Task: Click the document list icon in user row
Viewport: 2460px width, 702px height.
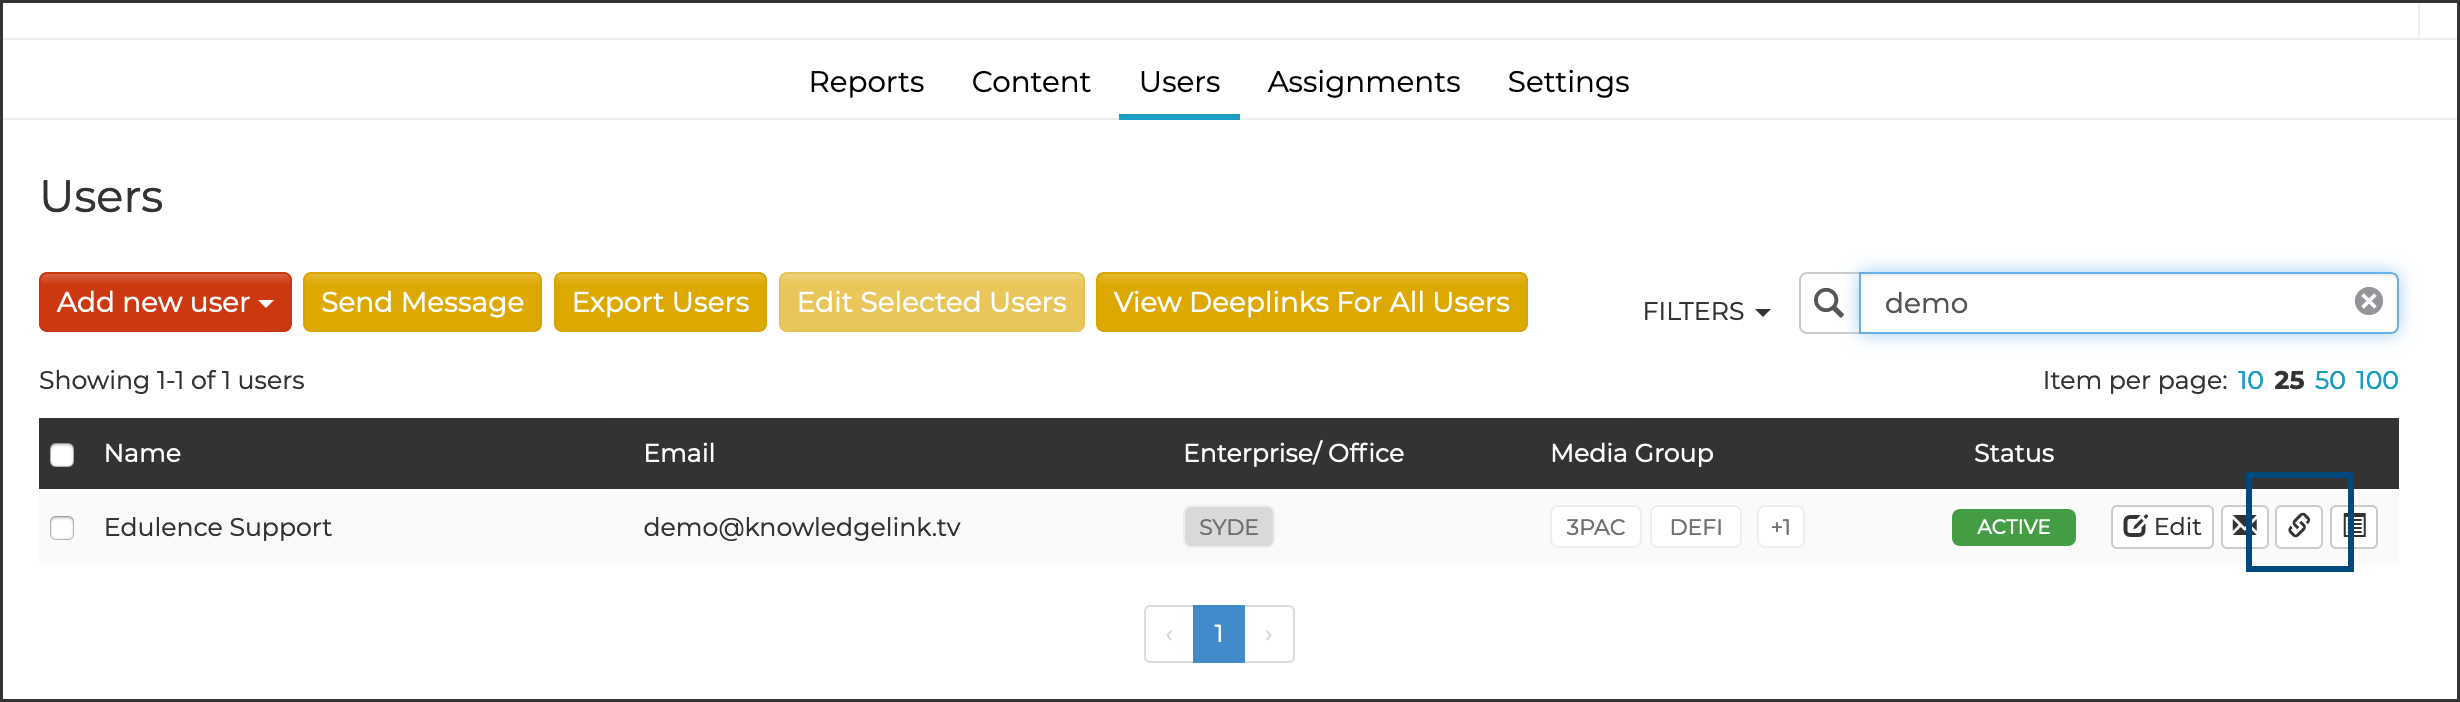Action: 2354,526
